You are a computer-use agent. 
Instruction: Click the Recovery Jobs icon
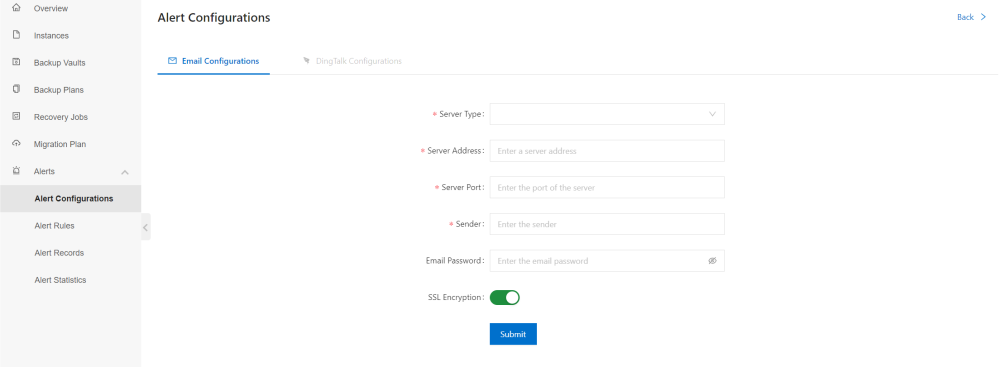pos(17,117)
